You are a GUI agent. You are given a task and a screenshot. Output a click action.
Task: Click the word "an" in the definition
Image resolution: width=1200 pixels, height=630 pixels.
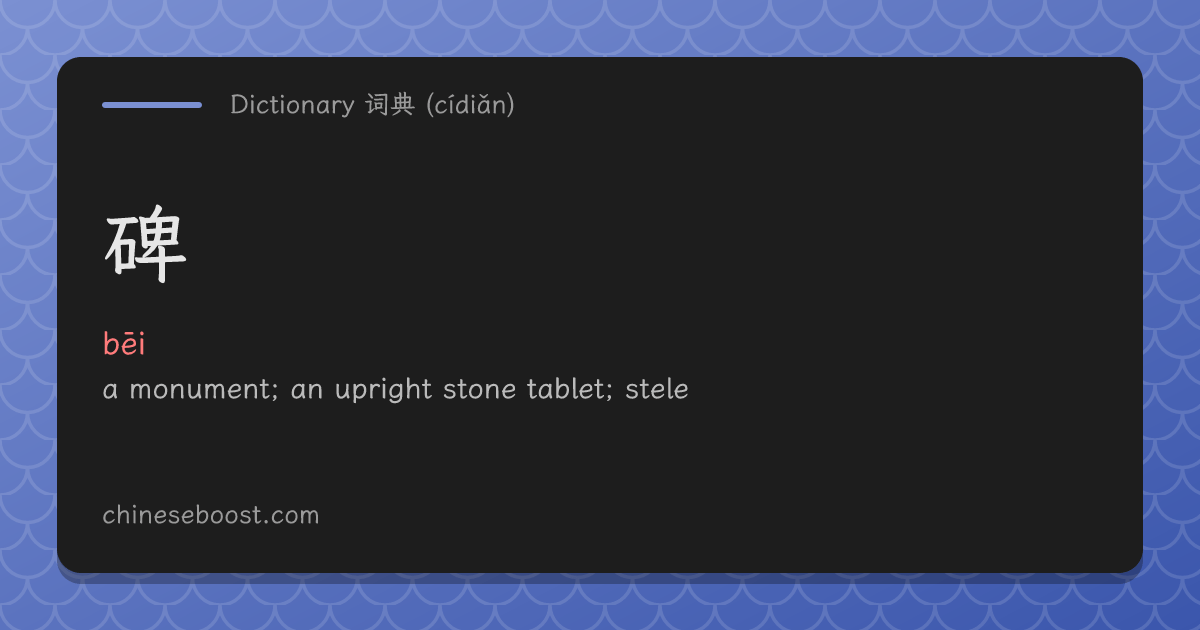pyautogui.click(x=307, y=391)
